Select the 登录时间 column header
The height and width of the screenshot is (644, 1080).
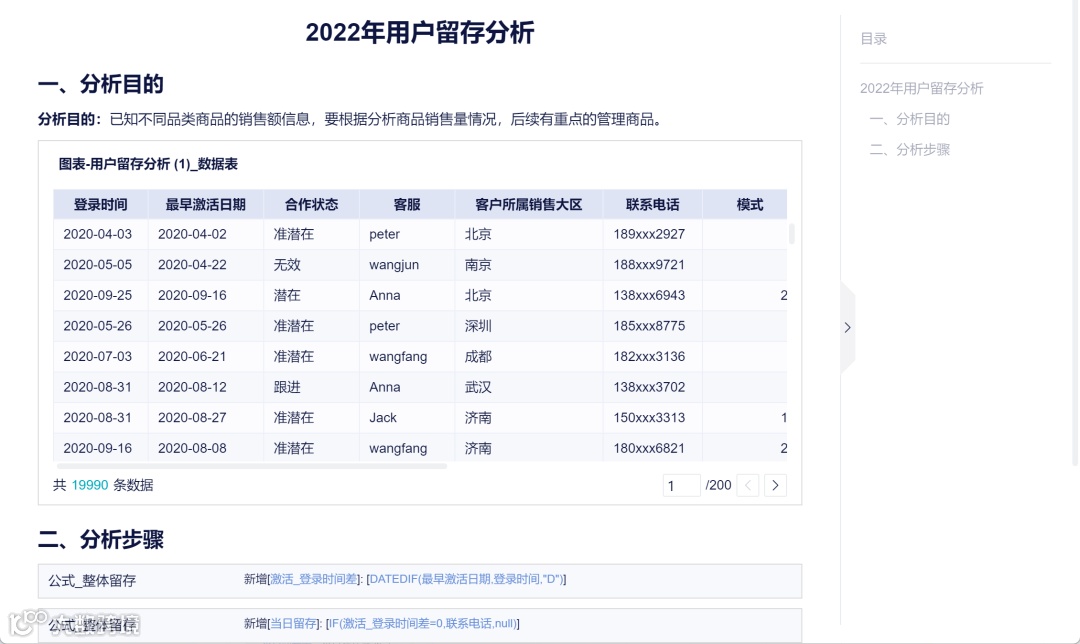99,204
